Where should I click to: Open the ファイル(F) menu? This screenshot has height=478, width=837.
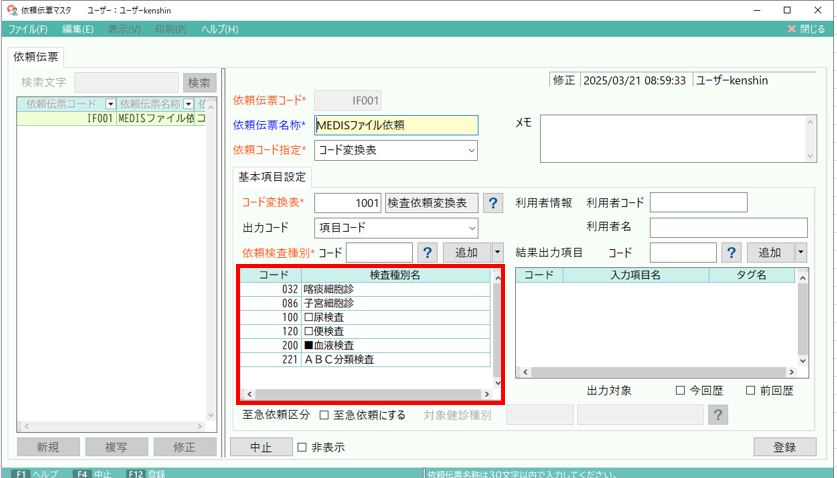click(x=28, y=29)
